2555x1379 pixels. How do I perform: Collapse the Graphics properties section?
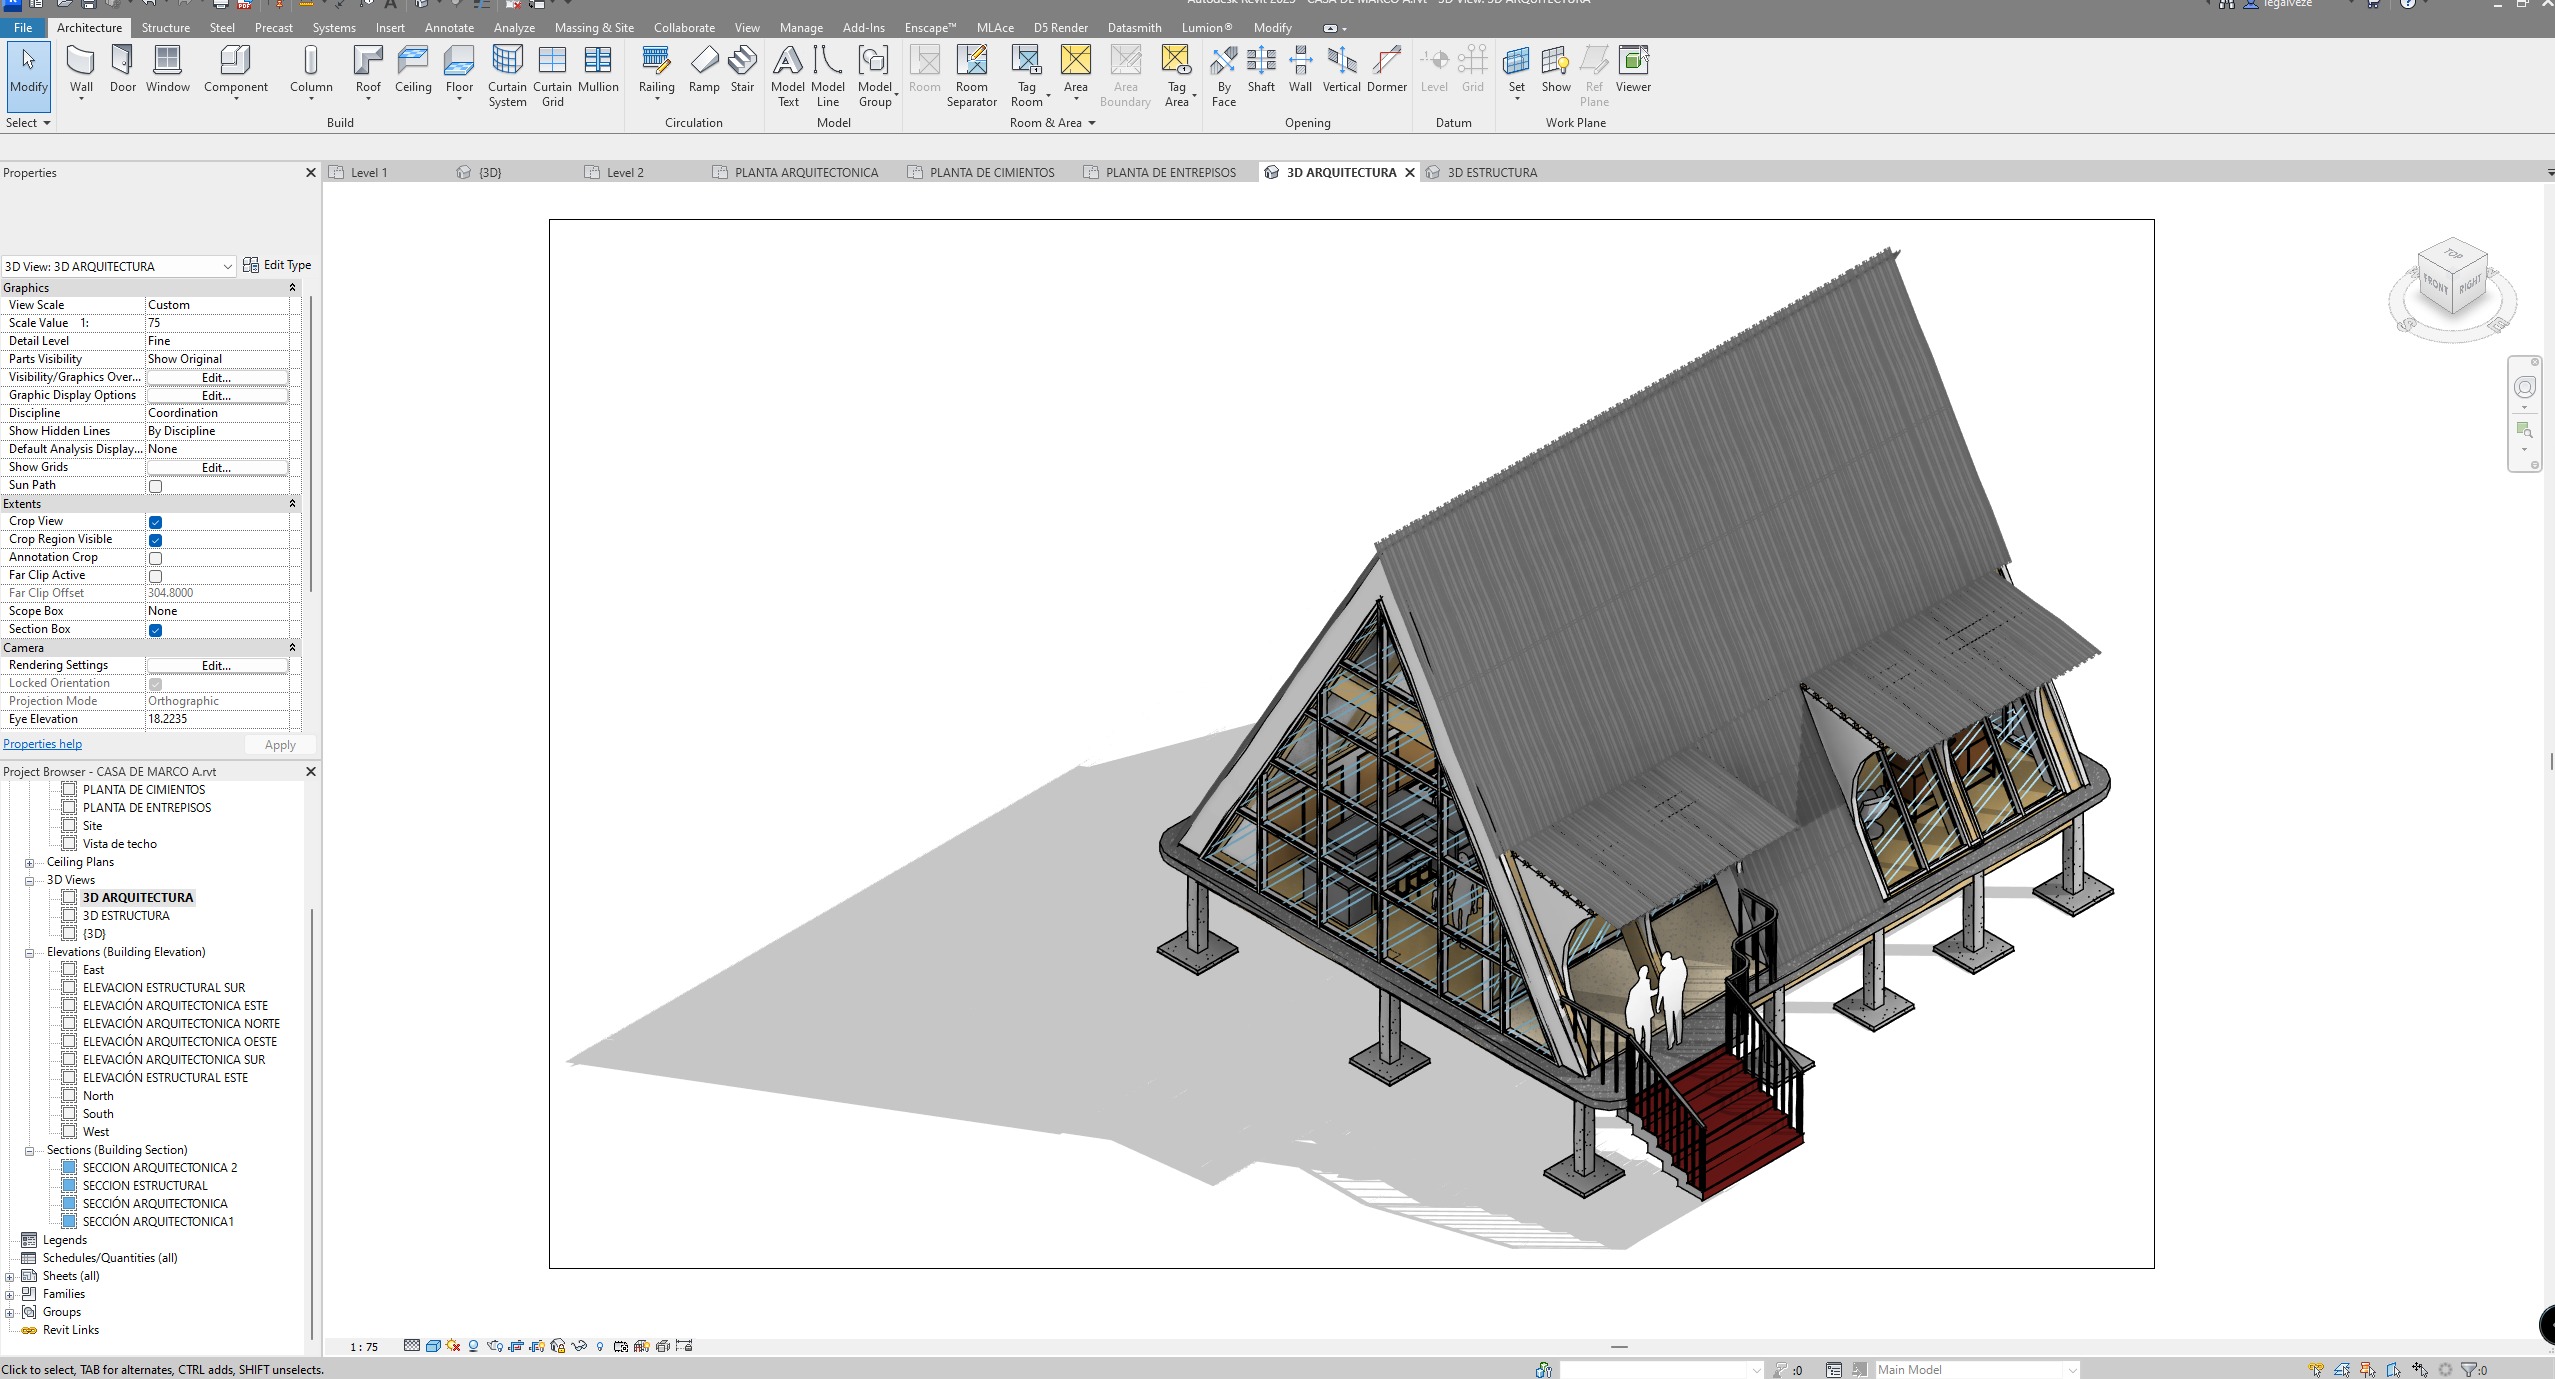pos(292,288)
